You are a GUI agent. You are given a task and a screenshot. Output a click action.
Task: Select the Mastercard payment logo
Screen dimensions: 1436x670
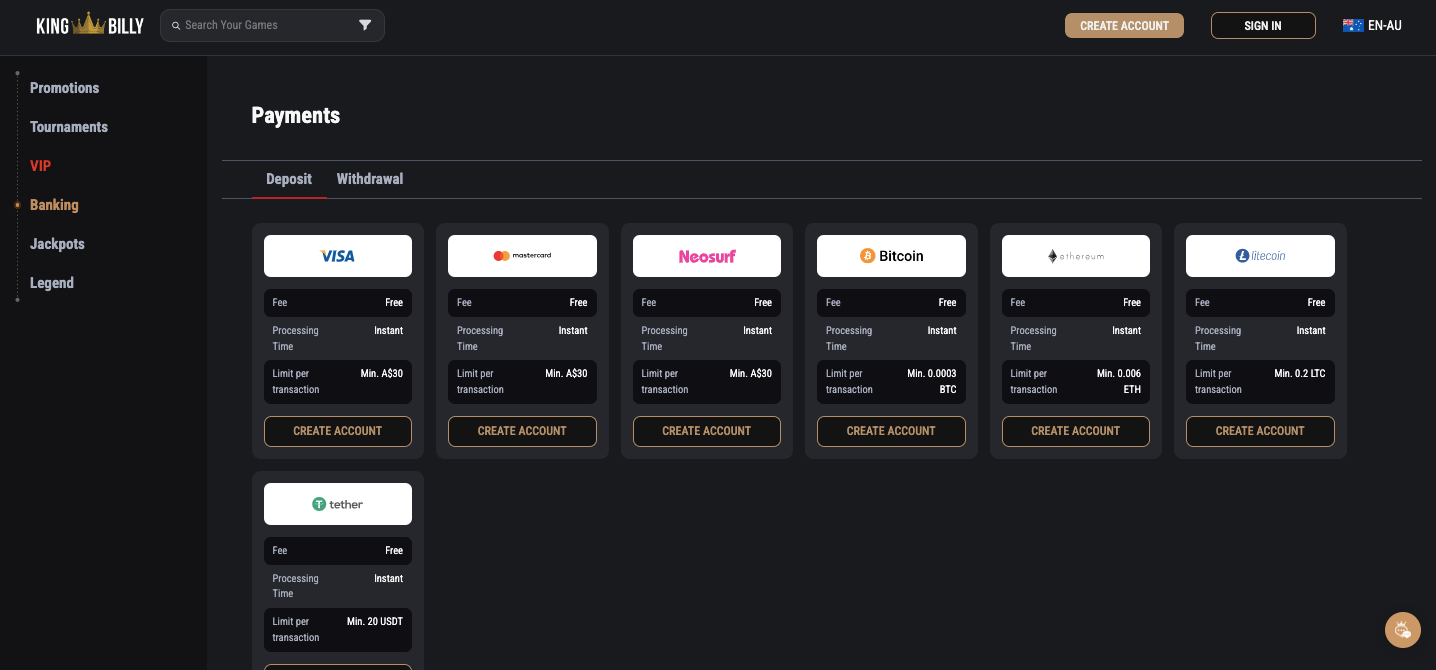coord(522,256)
